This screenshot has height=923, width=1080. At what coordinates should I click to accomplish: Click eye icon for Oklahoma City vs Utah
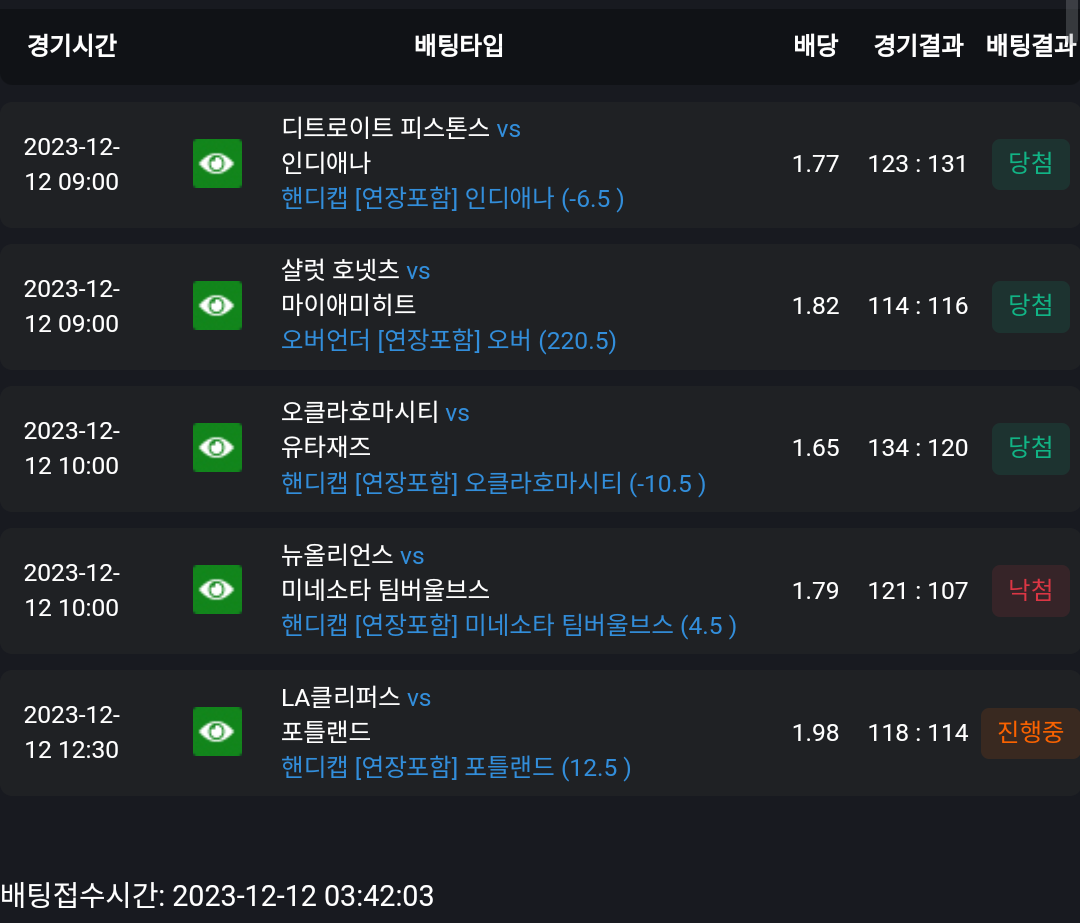click(217, 448)
